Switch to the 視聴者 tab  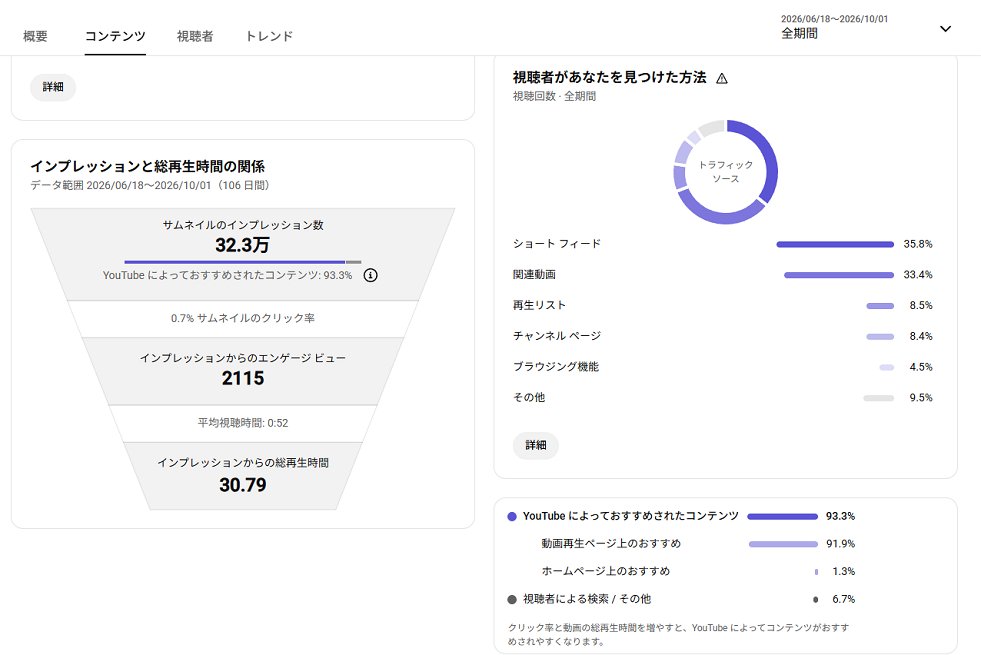[195, 36]
